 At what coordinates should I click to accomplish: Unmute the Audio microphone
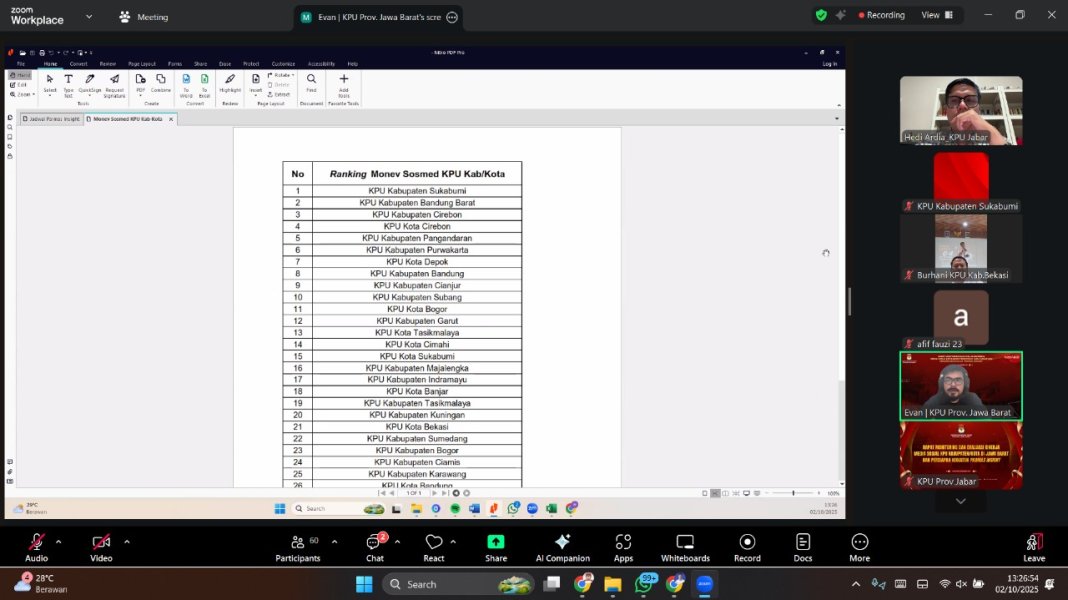(36, 547)
